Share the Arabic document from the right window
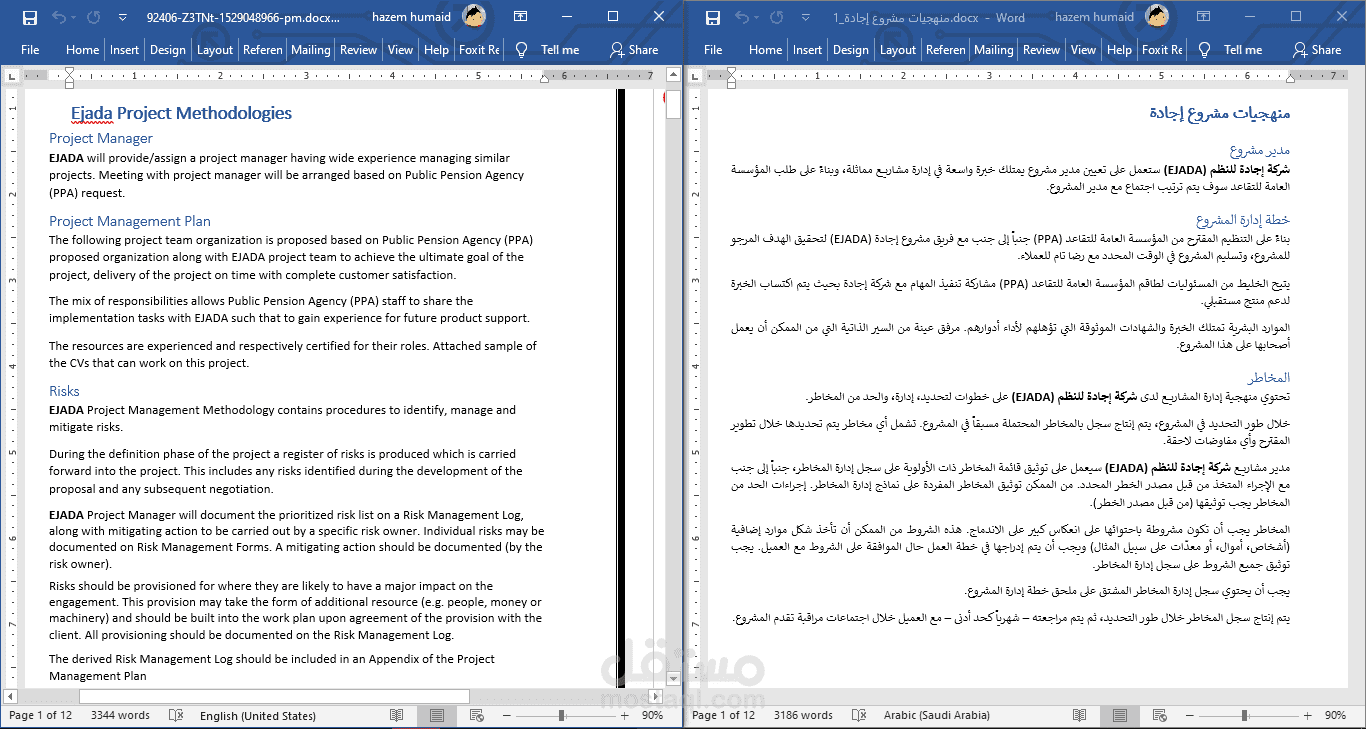Viewport: 1366px width, 729px height. 1317,49
